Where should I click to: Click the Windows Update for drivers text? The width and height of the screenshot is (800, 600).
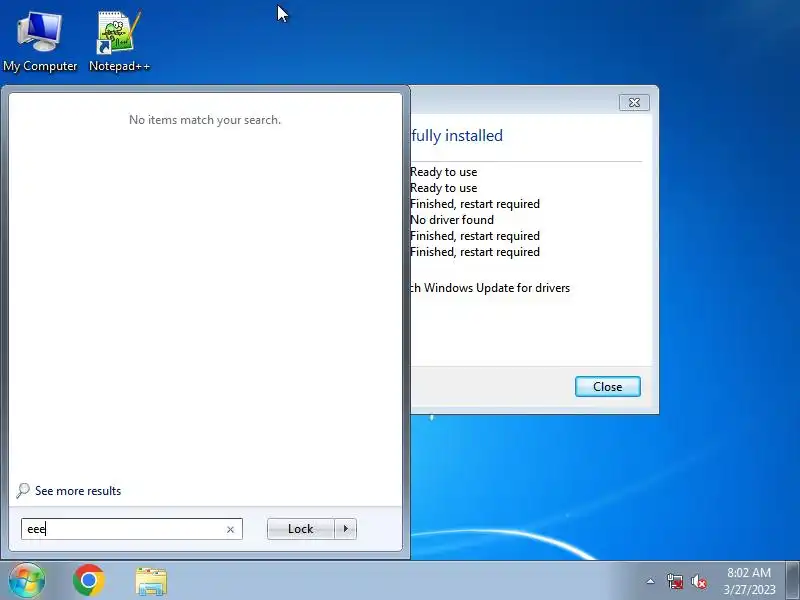(x=490, y=288)
